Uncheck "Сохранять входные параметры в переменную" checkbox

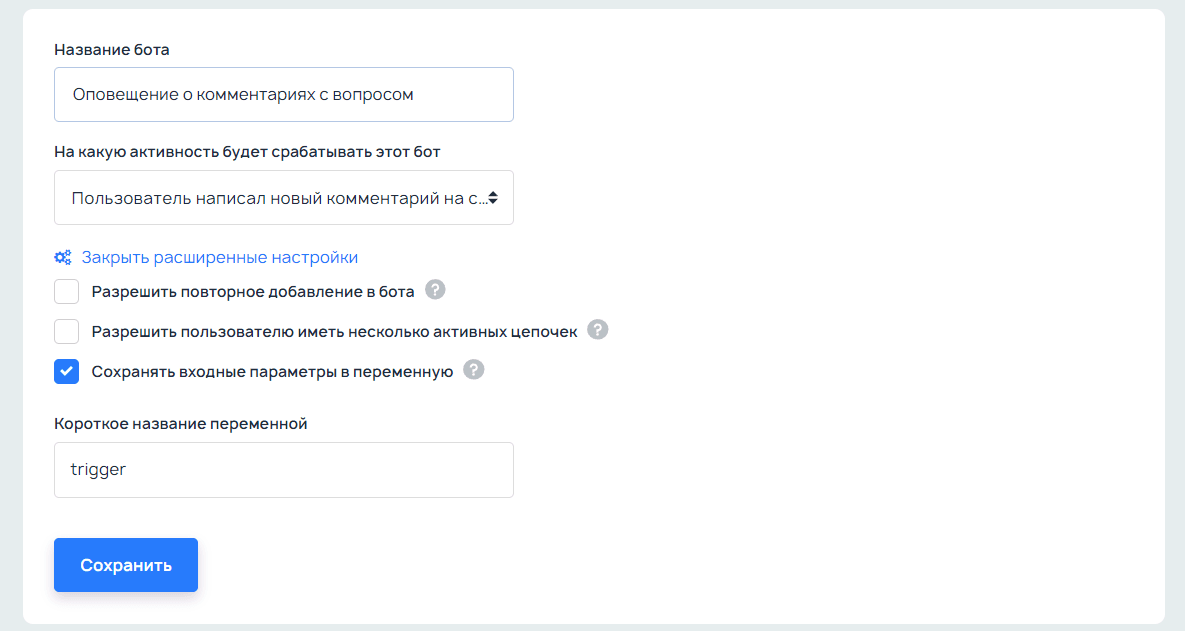67,372
